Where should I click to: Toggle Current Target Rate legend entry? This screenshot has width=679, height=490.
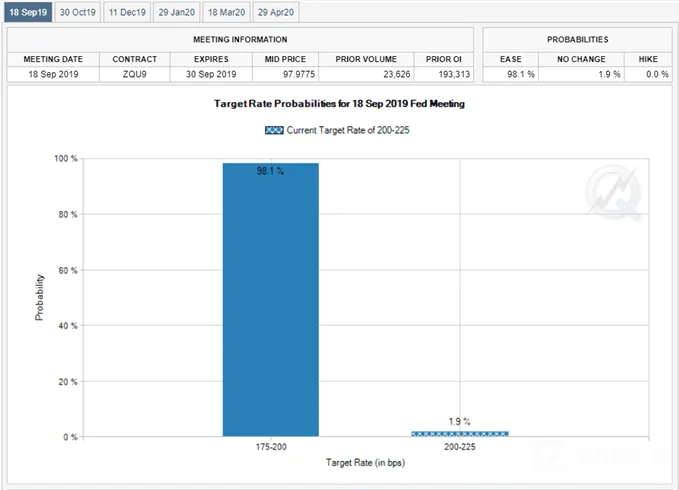pos(337,130)
